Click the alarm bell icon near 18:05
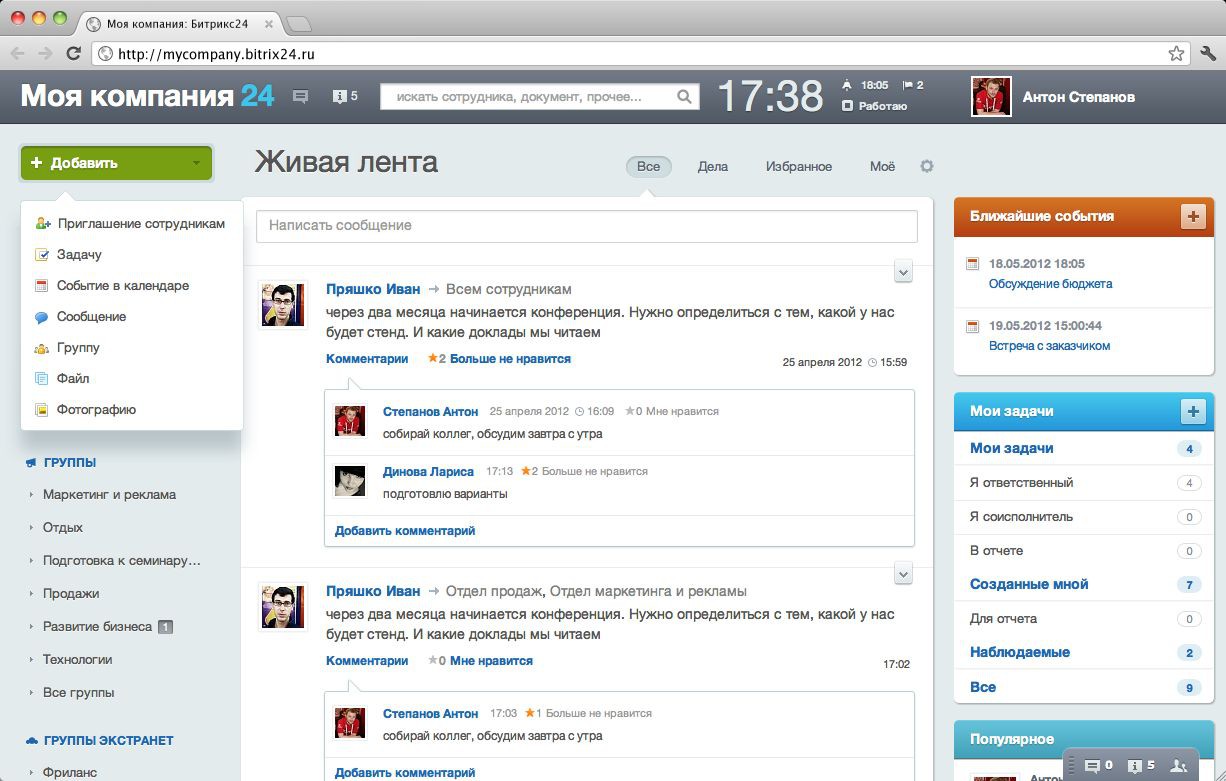This screenshot has width=1226, height=781. click(847, 86)
